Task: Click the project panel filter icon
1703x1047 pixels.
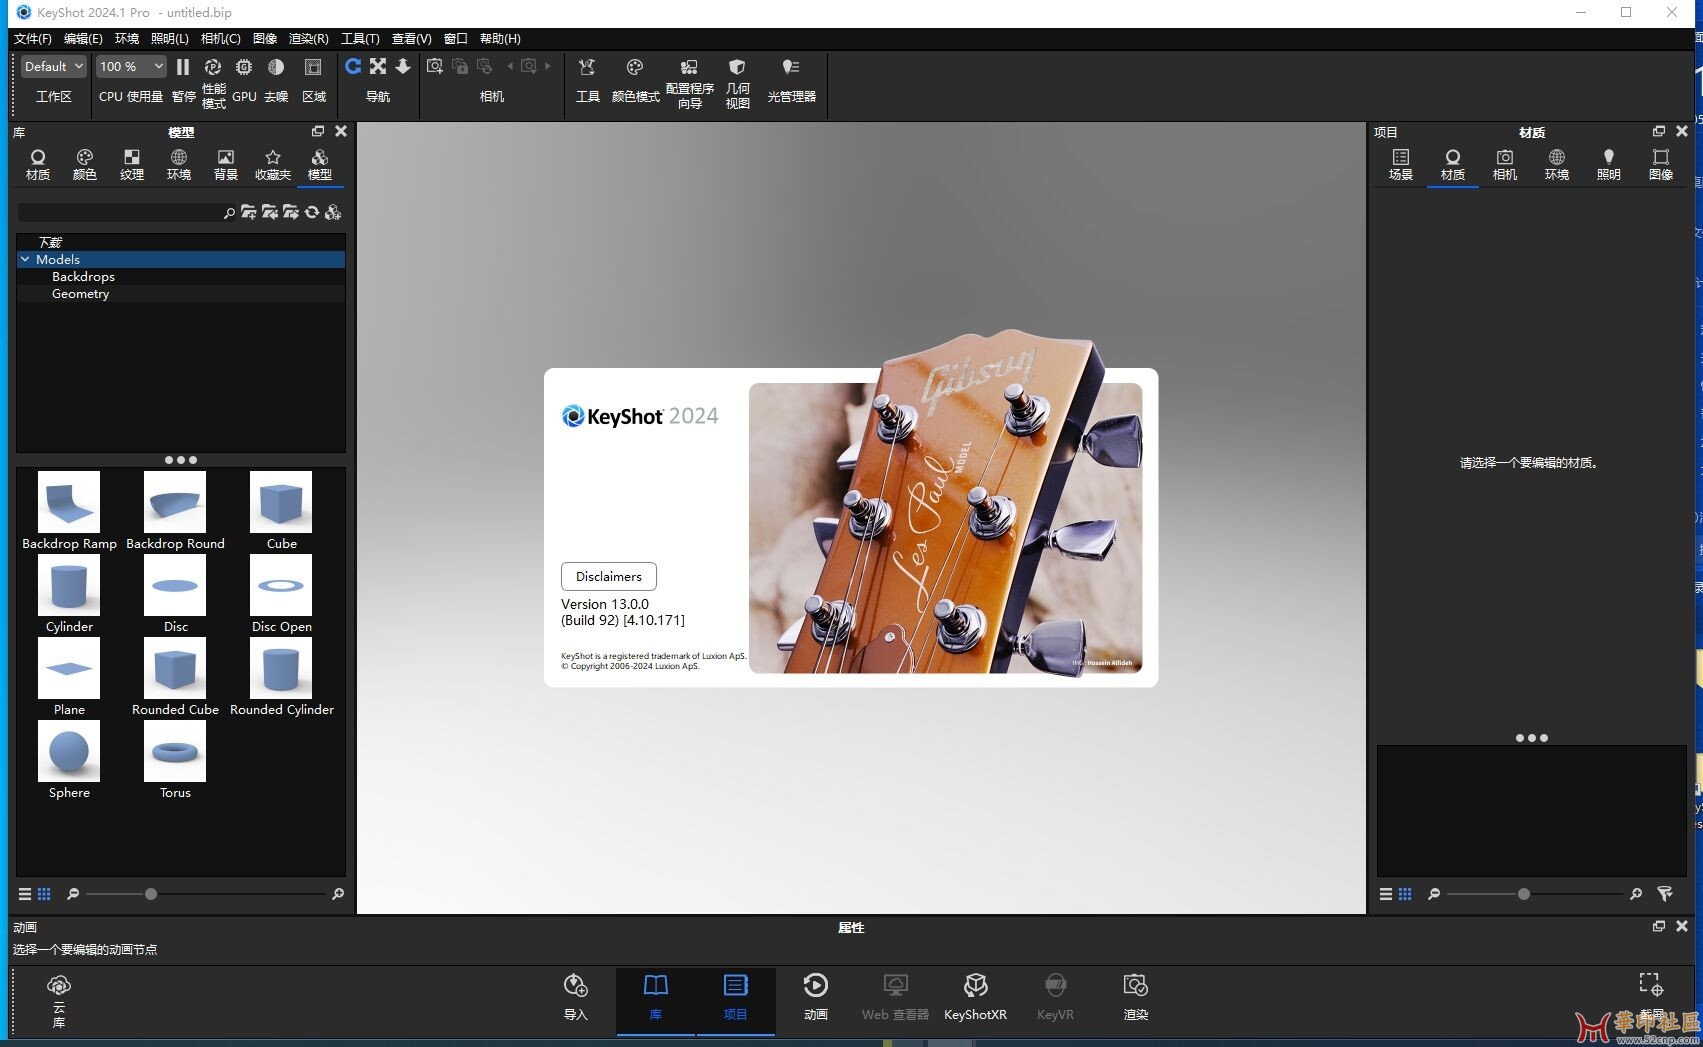Action: click(x=1665, y=894)
